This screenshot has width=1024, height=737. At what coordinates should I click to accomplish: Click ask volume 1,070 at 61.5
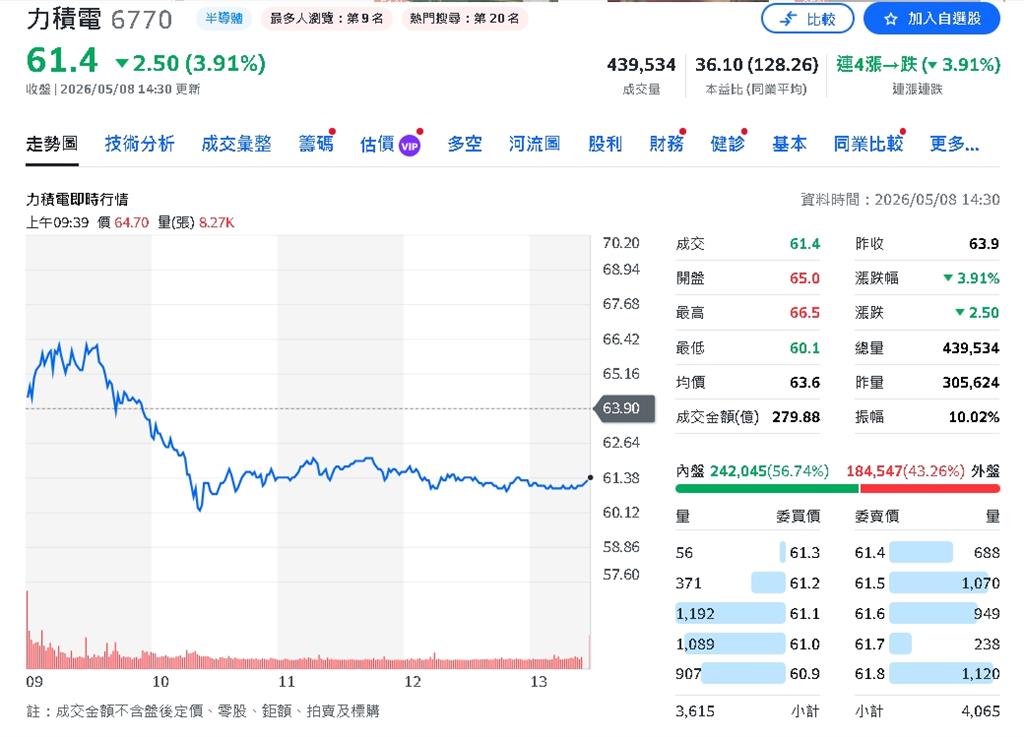pos(980,583)
